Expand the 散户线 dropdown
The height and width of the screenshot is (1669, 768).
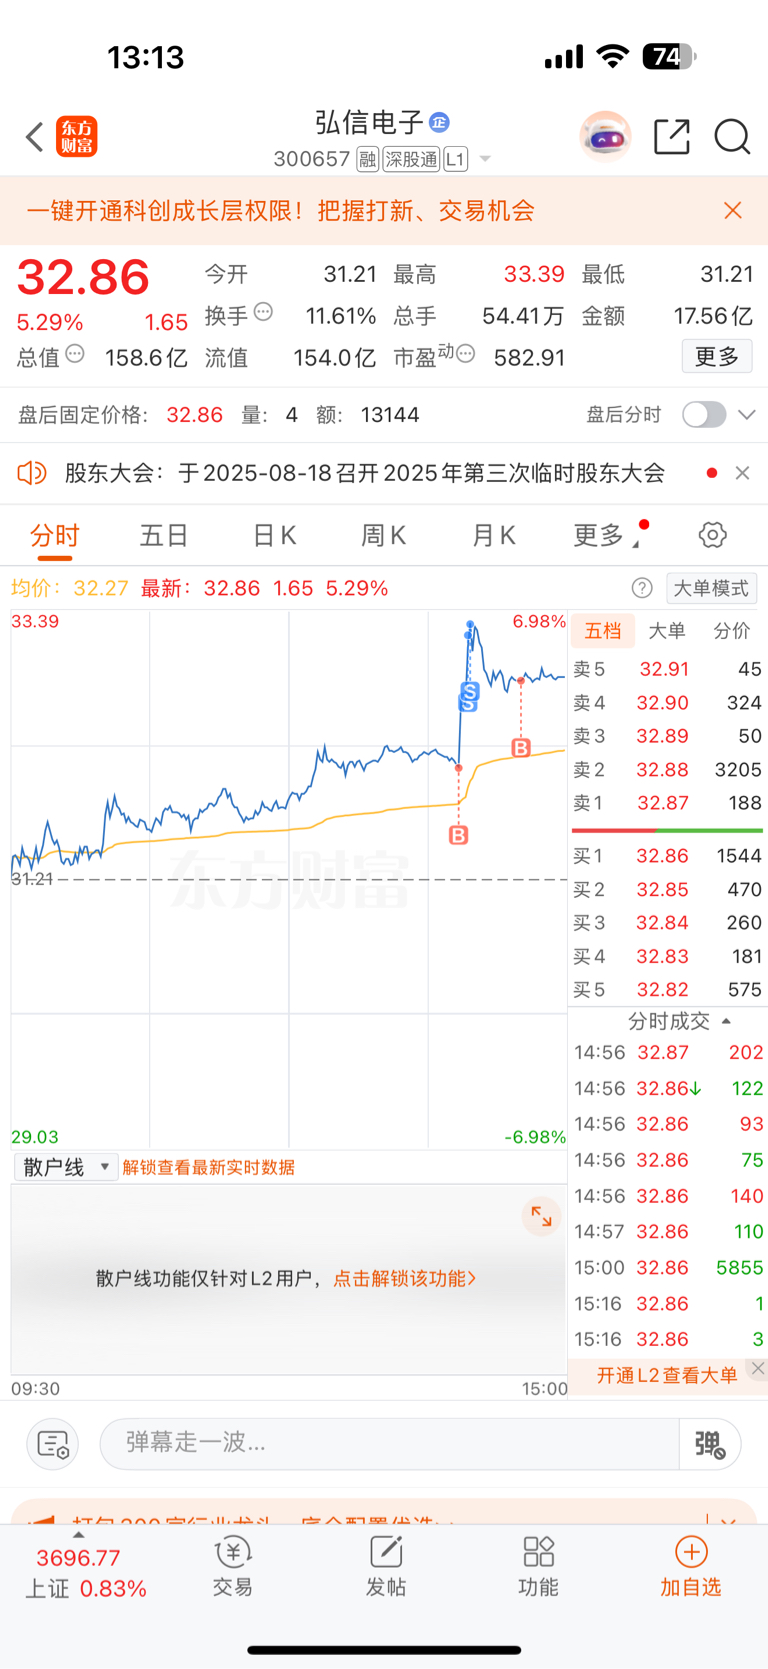(66, 1167)
